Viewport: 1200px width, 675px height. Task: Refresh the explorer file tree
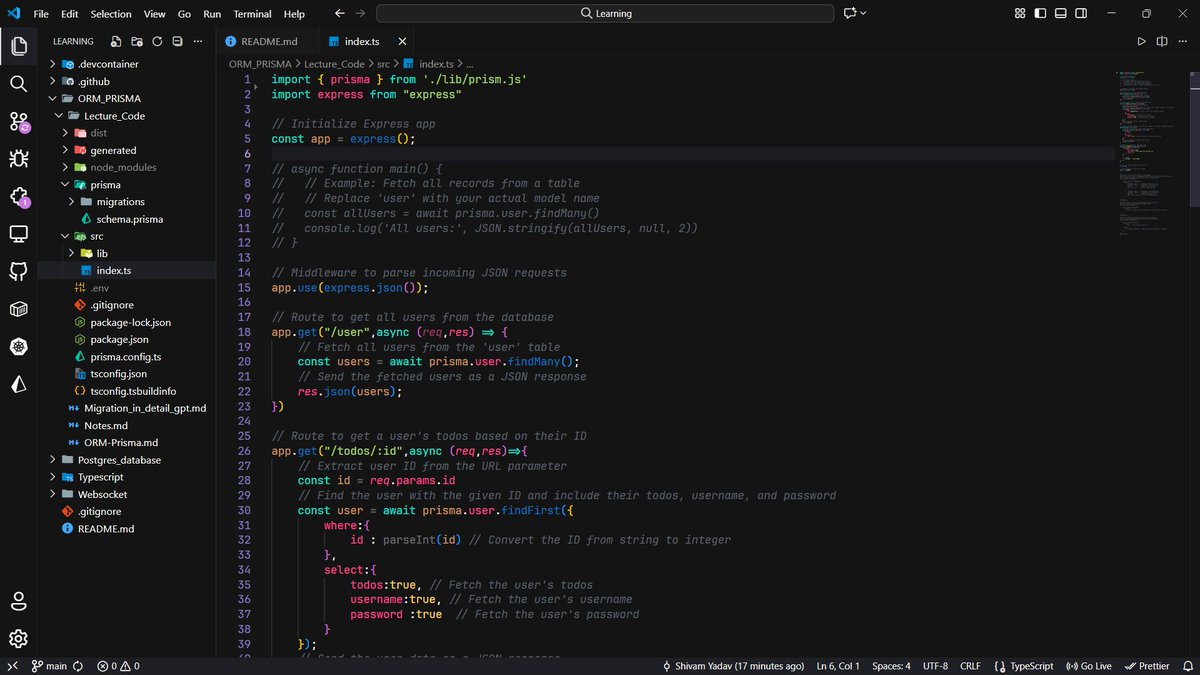click(157, 42)
